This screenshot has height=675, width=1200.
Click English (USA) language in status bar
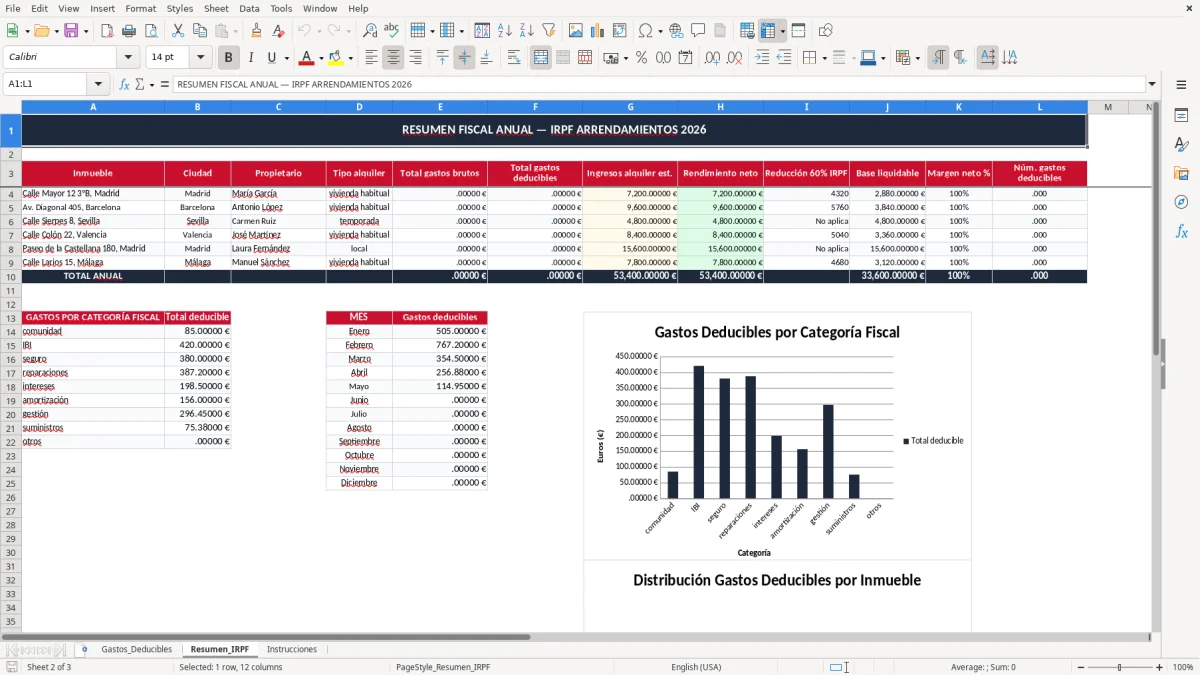tap(696, 667)
